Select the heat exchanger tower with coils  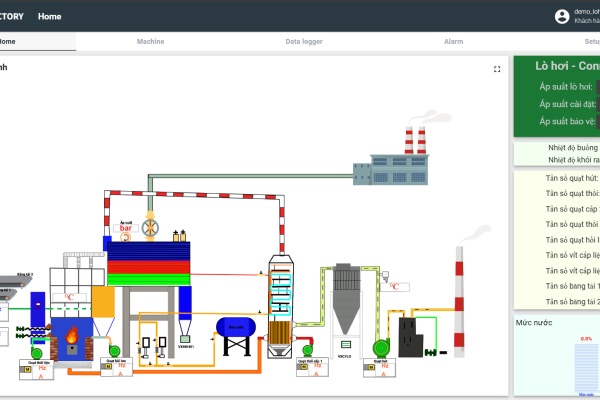(280, 298)
